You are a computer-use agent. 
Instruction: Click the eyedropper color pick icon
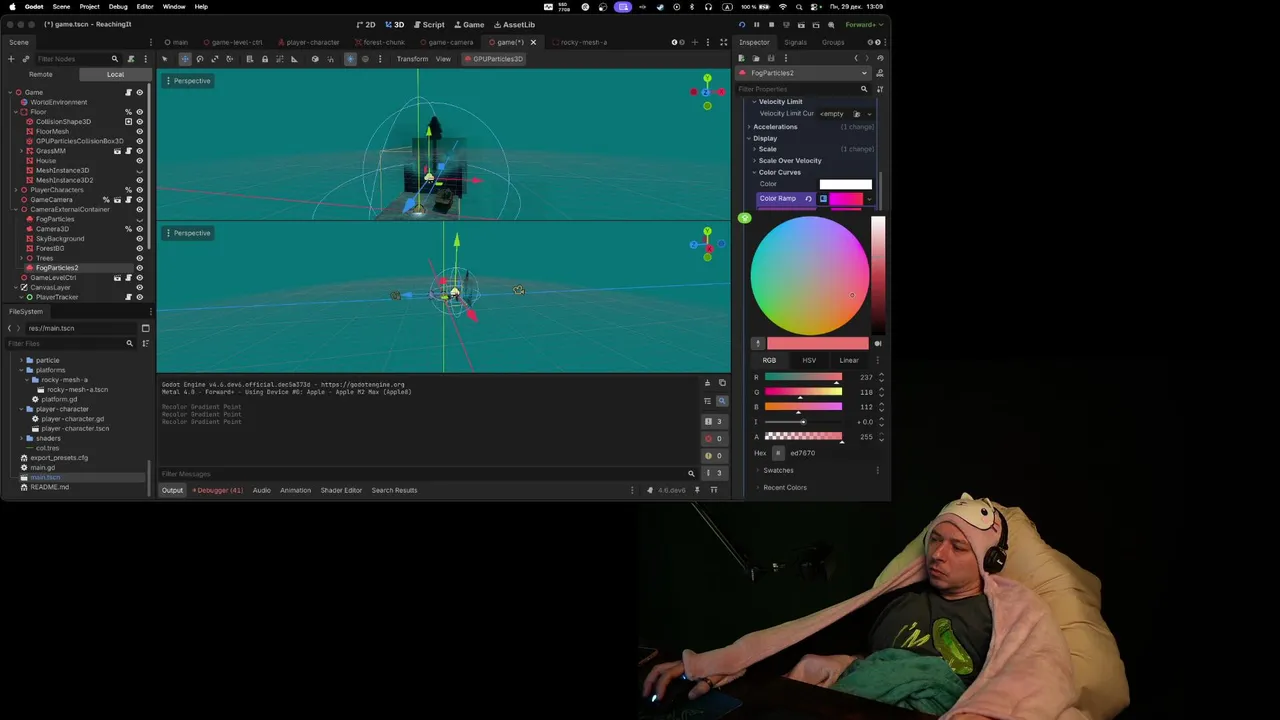click(757, 344)
